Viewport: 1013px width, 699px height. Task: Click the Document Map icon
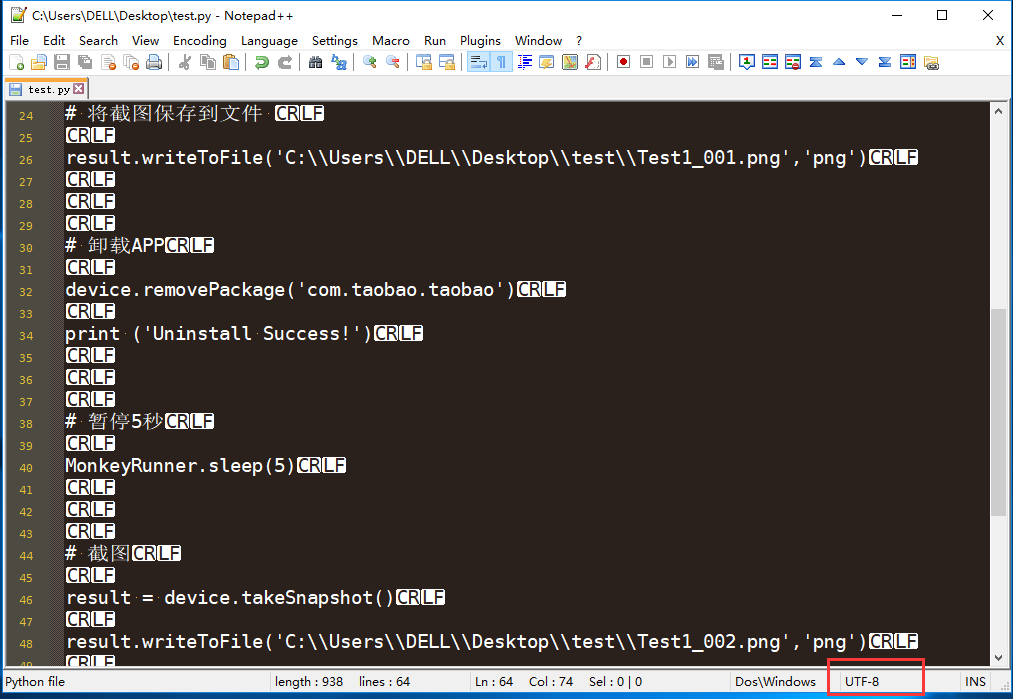570,63
